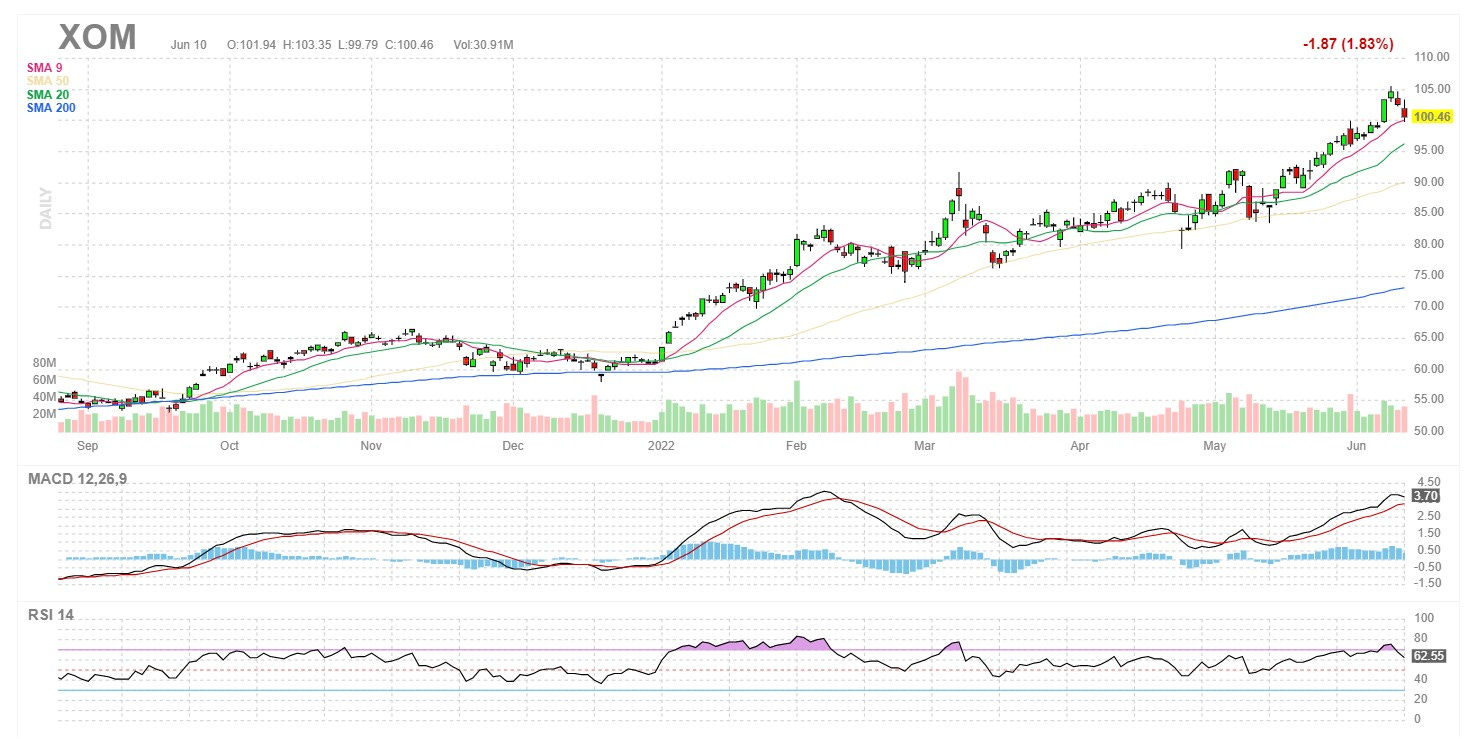Click the high price H:103.35
The image size is (1482, 739).
pyautogui.click(x=307, y=45)
